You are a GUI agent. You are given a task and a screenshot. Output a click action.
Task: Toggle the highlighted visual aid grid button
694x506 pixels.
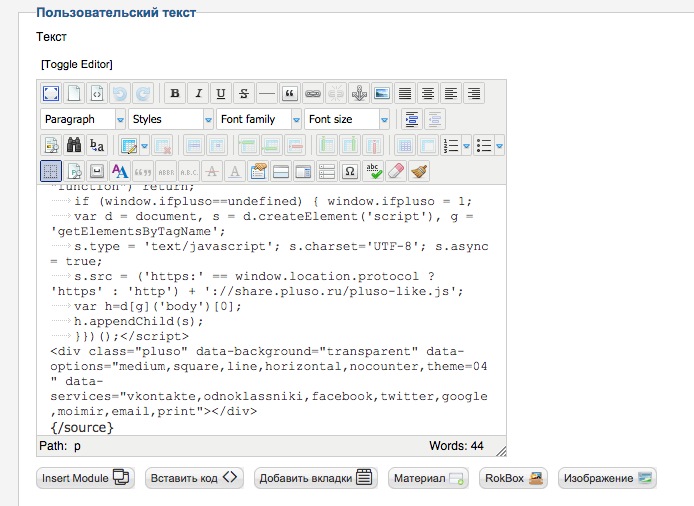(x=51, y=171)
